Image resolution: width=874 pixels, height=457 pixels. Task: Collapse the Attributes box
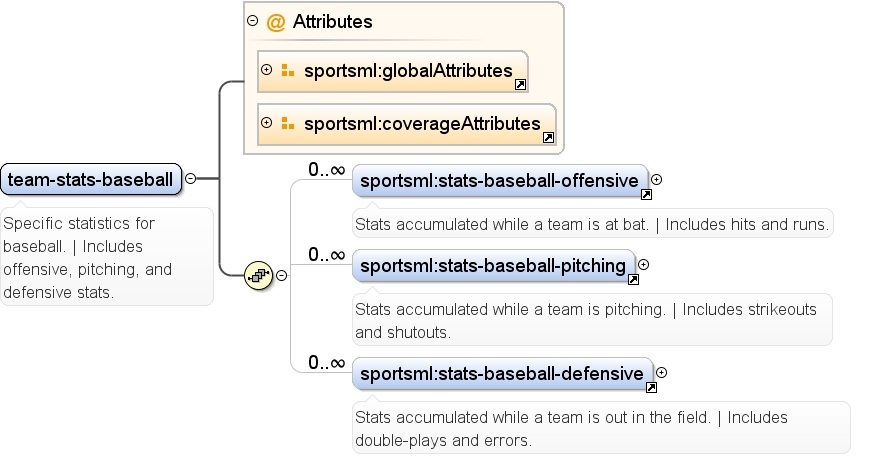tap(253, 21)
